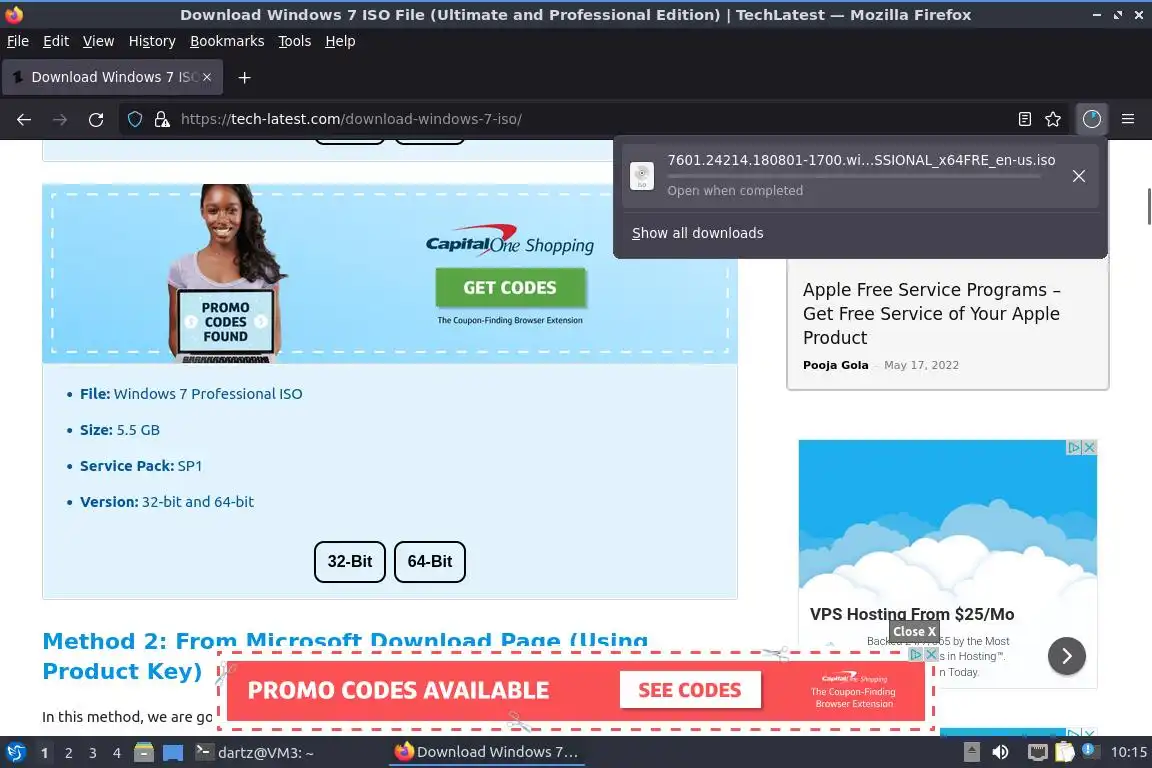Switch to workspace 3
Image resolution: width=1152 pixels, height=768 pixels.
93,753
